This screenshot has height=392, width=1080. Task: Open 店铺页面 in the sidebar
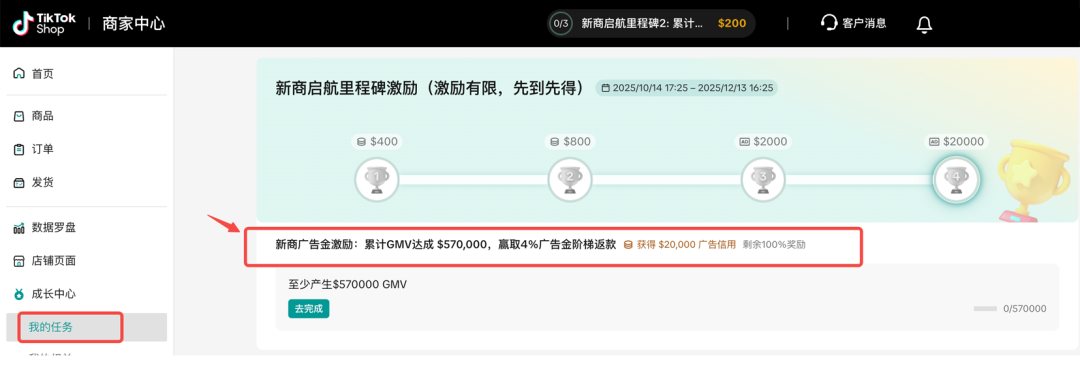[x=54, y=261]
